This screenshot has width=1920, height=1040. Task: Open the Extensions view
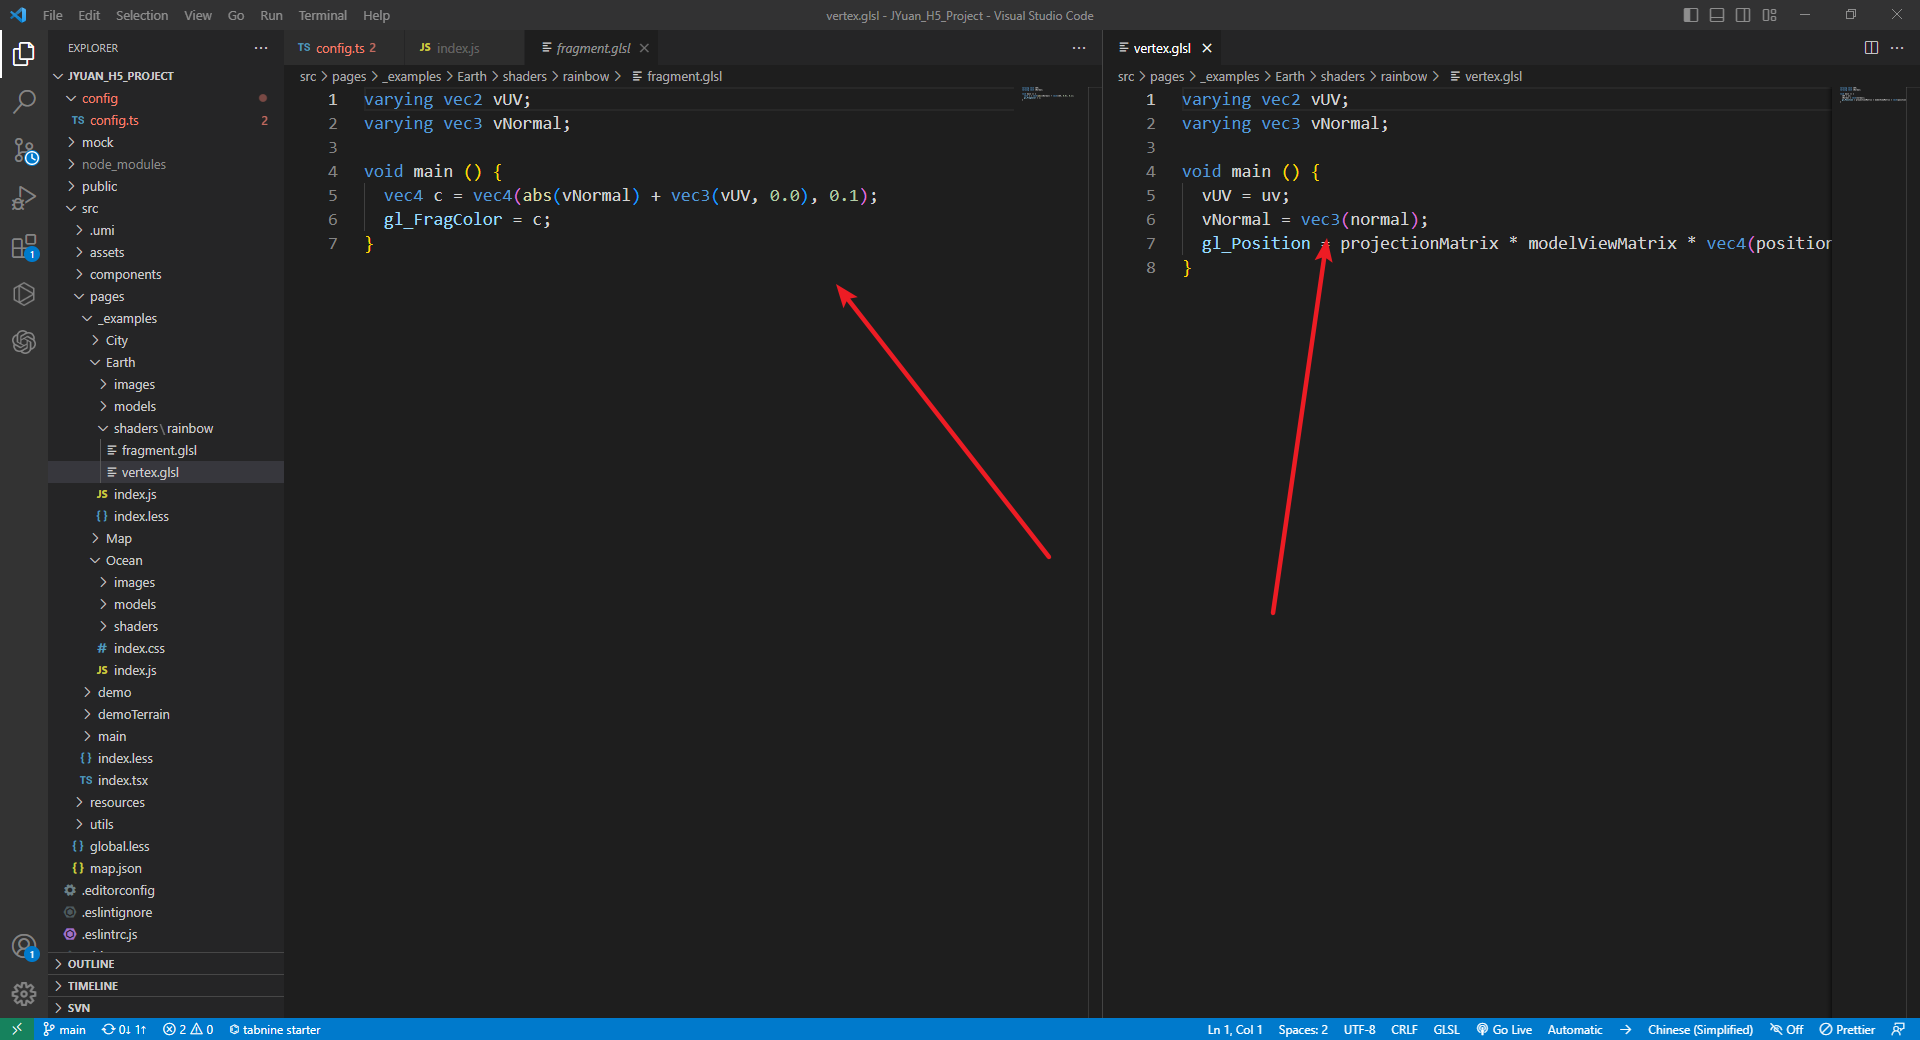(x=24, y=246)
